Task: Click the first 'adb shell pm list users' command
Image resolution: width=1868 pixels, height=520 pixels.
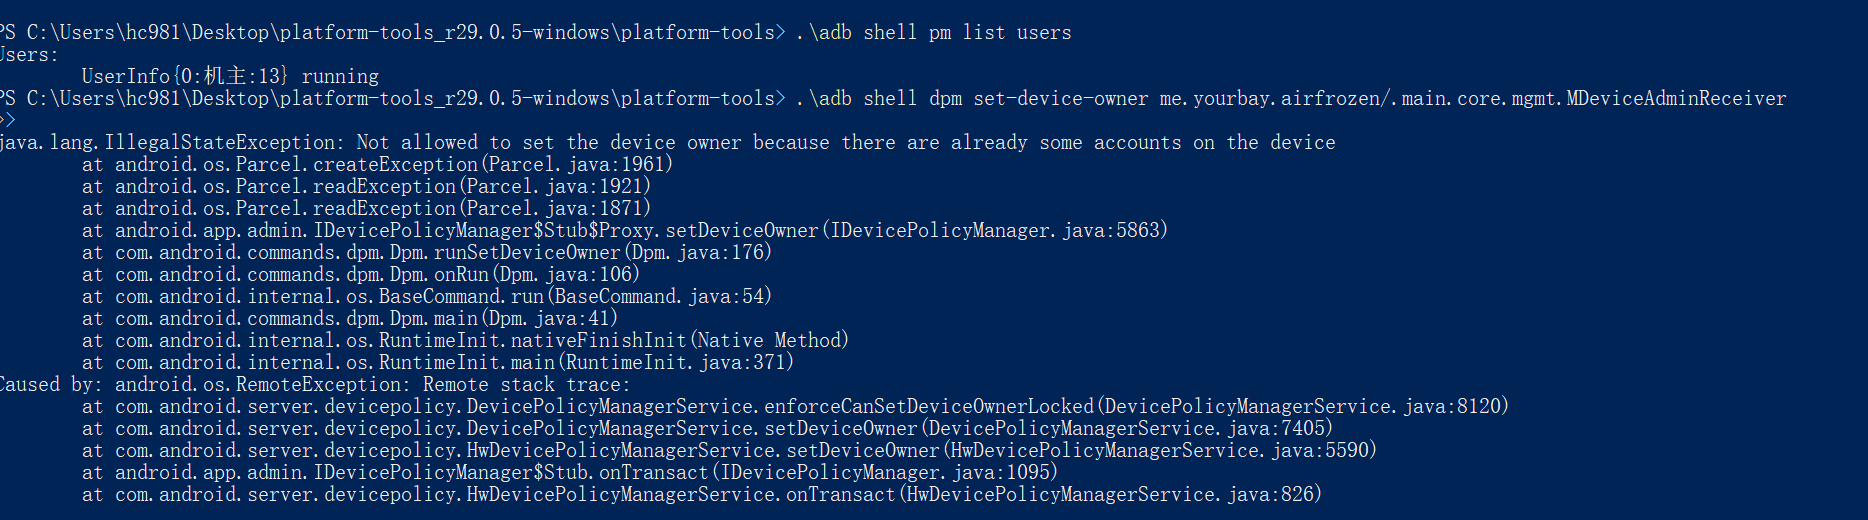Action: coord(933,33)
